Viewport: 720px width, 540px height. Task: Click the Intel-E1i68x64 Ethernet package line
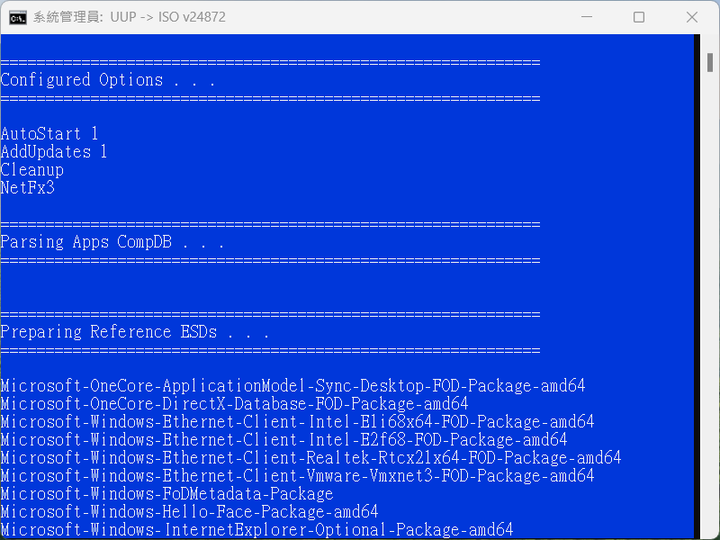point(298,422)
